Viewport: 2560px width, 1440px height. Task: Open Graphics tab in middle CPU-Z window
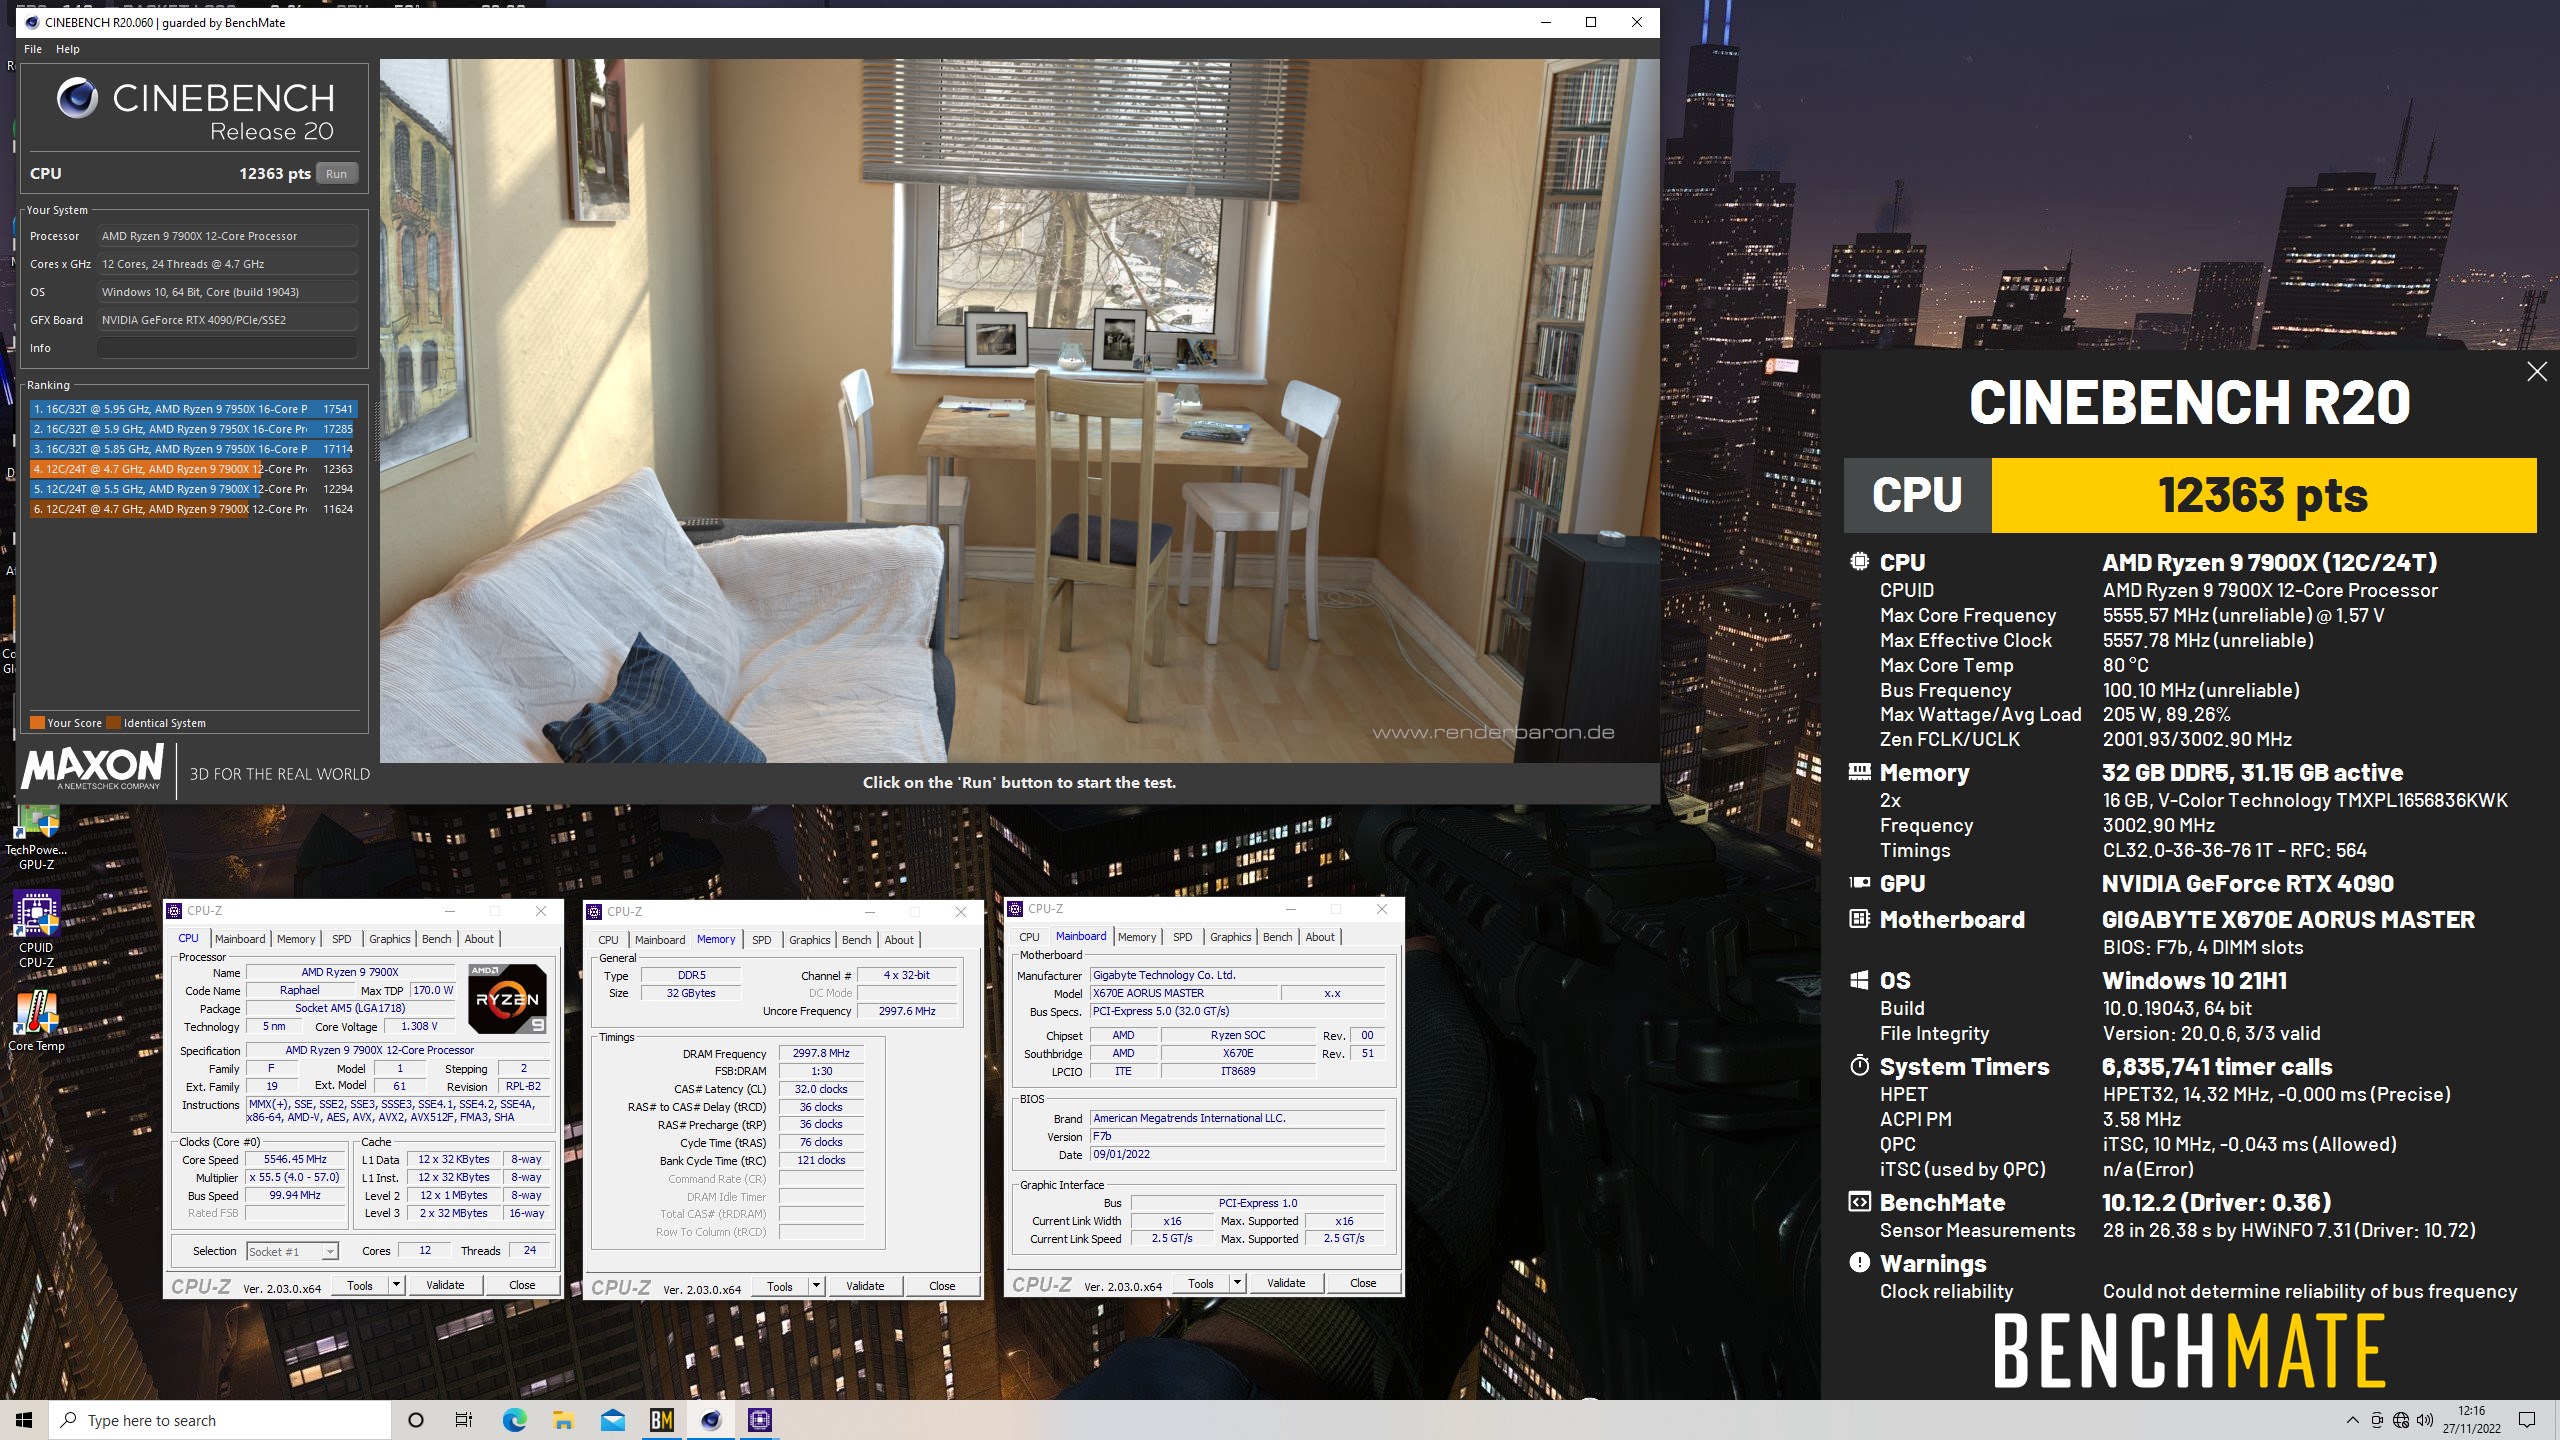809,940
